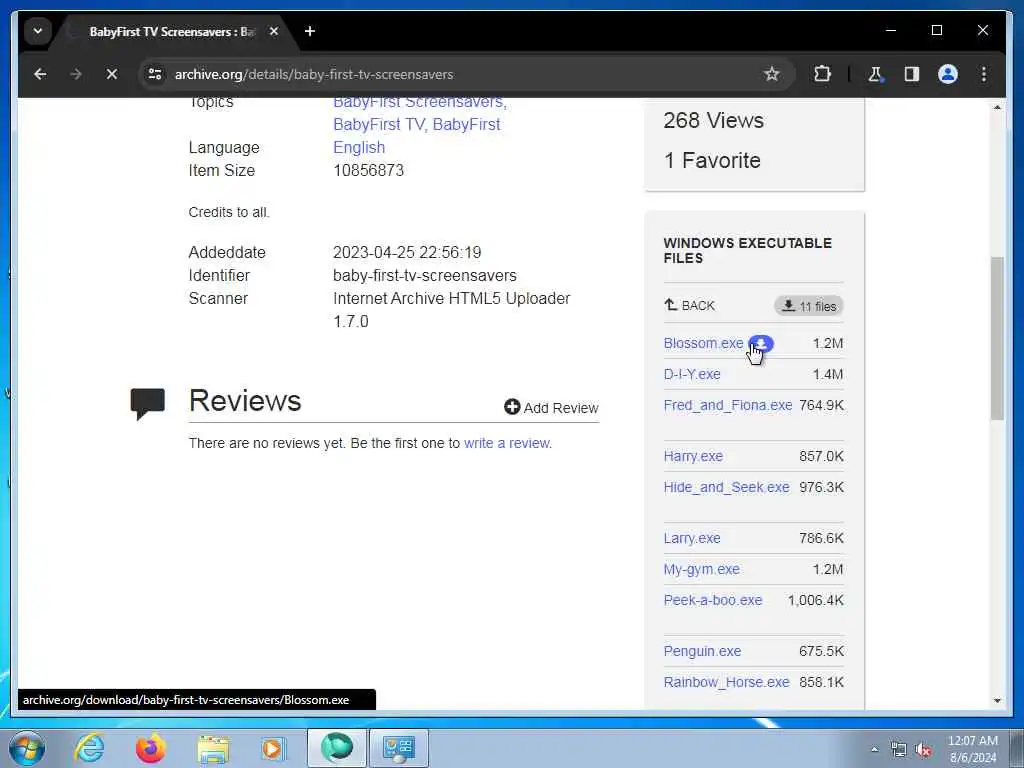Follow the 'write a review' link
The height and width of the screenshot is (768, 1024).
[x=507, y=443]
